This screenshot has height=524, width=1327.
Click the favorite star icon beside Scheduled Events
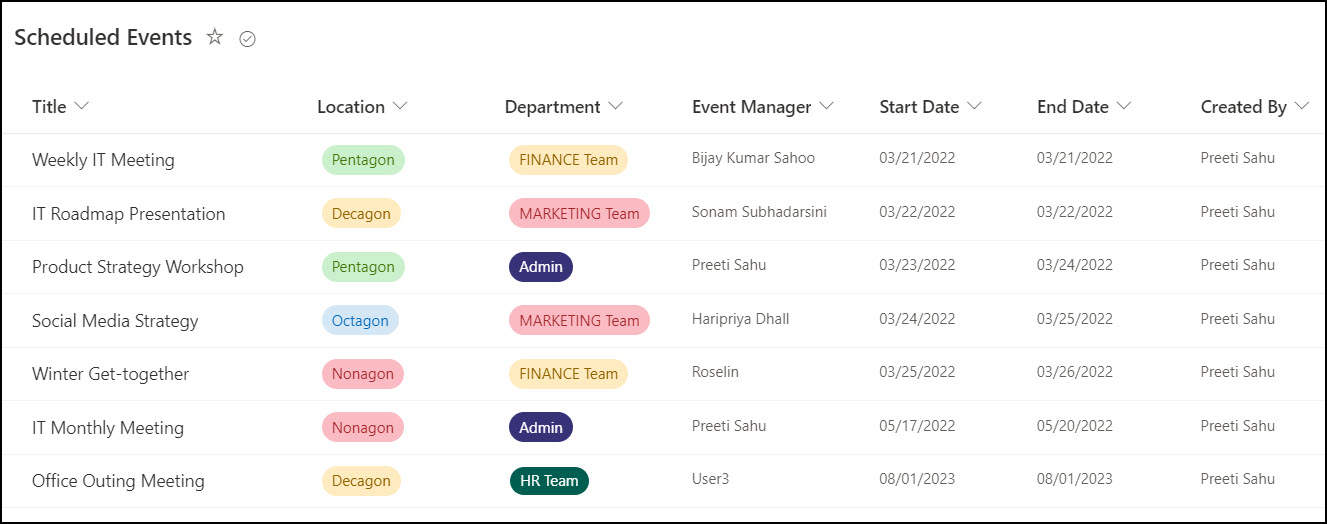pos(215,38)
